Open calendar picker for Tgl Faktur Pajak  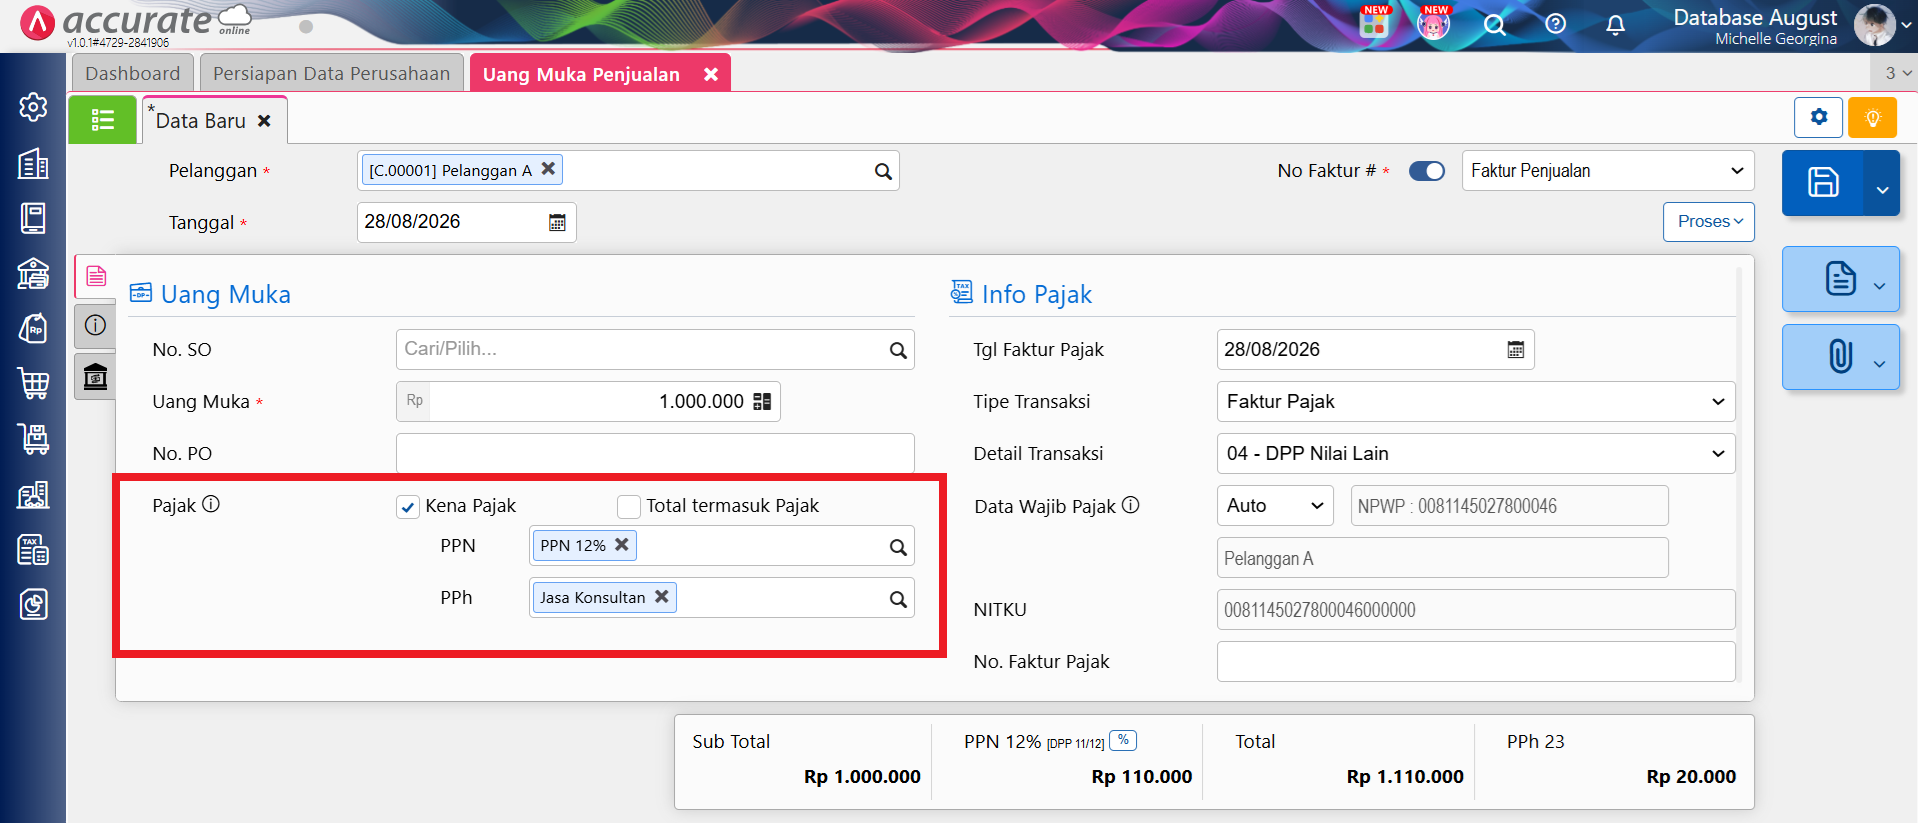[x=1516, y=350]
